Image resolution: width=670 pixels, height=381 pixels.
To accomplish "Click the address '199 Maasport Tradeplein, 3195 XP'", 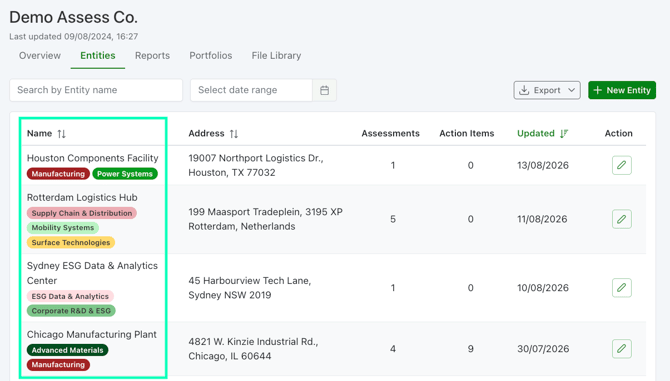I will coord(265,212).
